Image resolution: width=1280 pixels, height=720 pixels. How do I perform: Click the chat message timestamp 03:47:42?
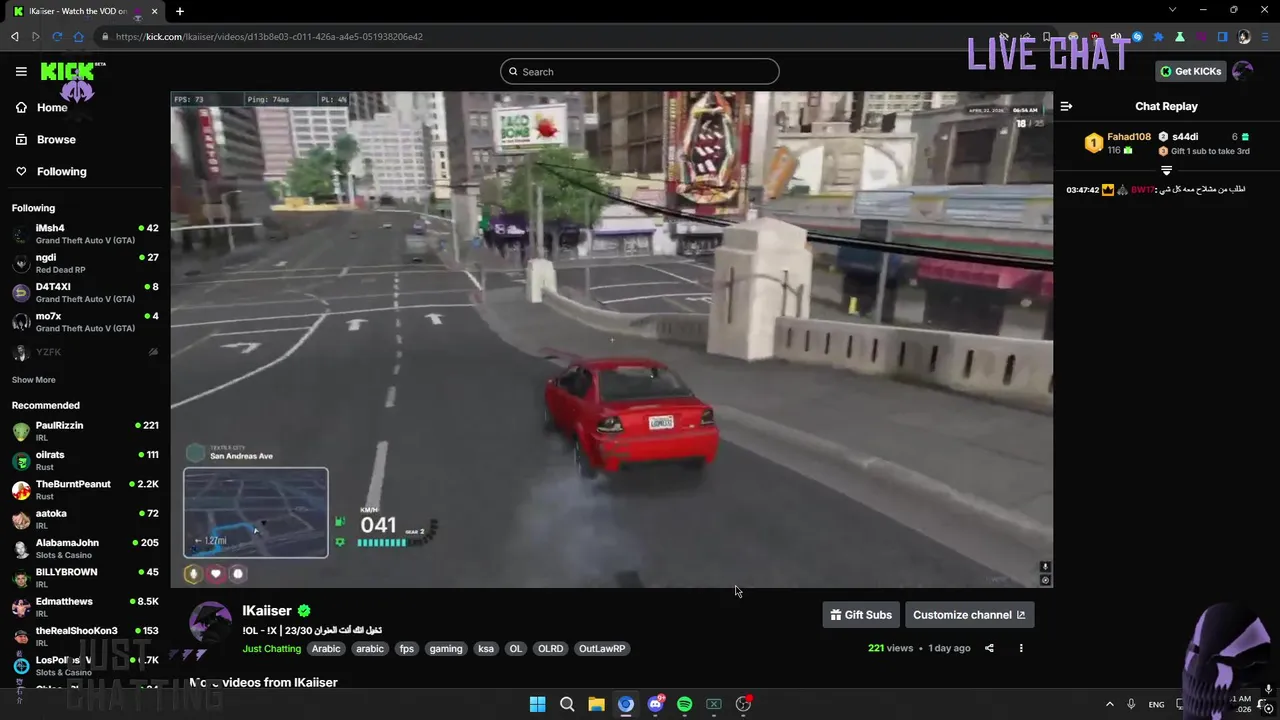[x=1082, y=189]
